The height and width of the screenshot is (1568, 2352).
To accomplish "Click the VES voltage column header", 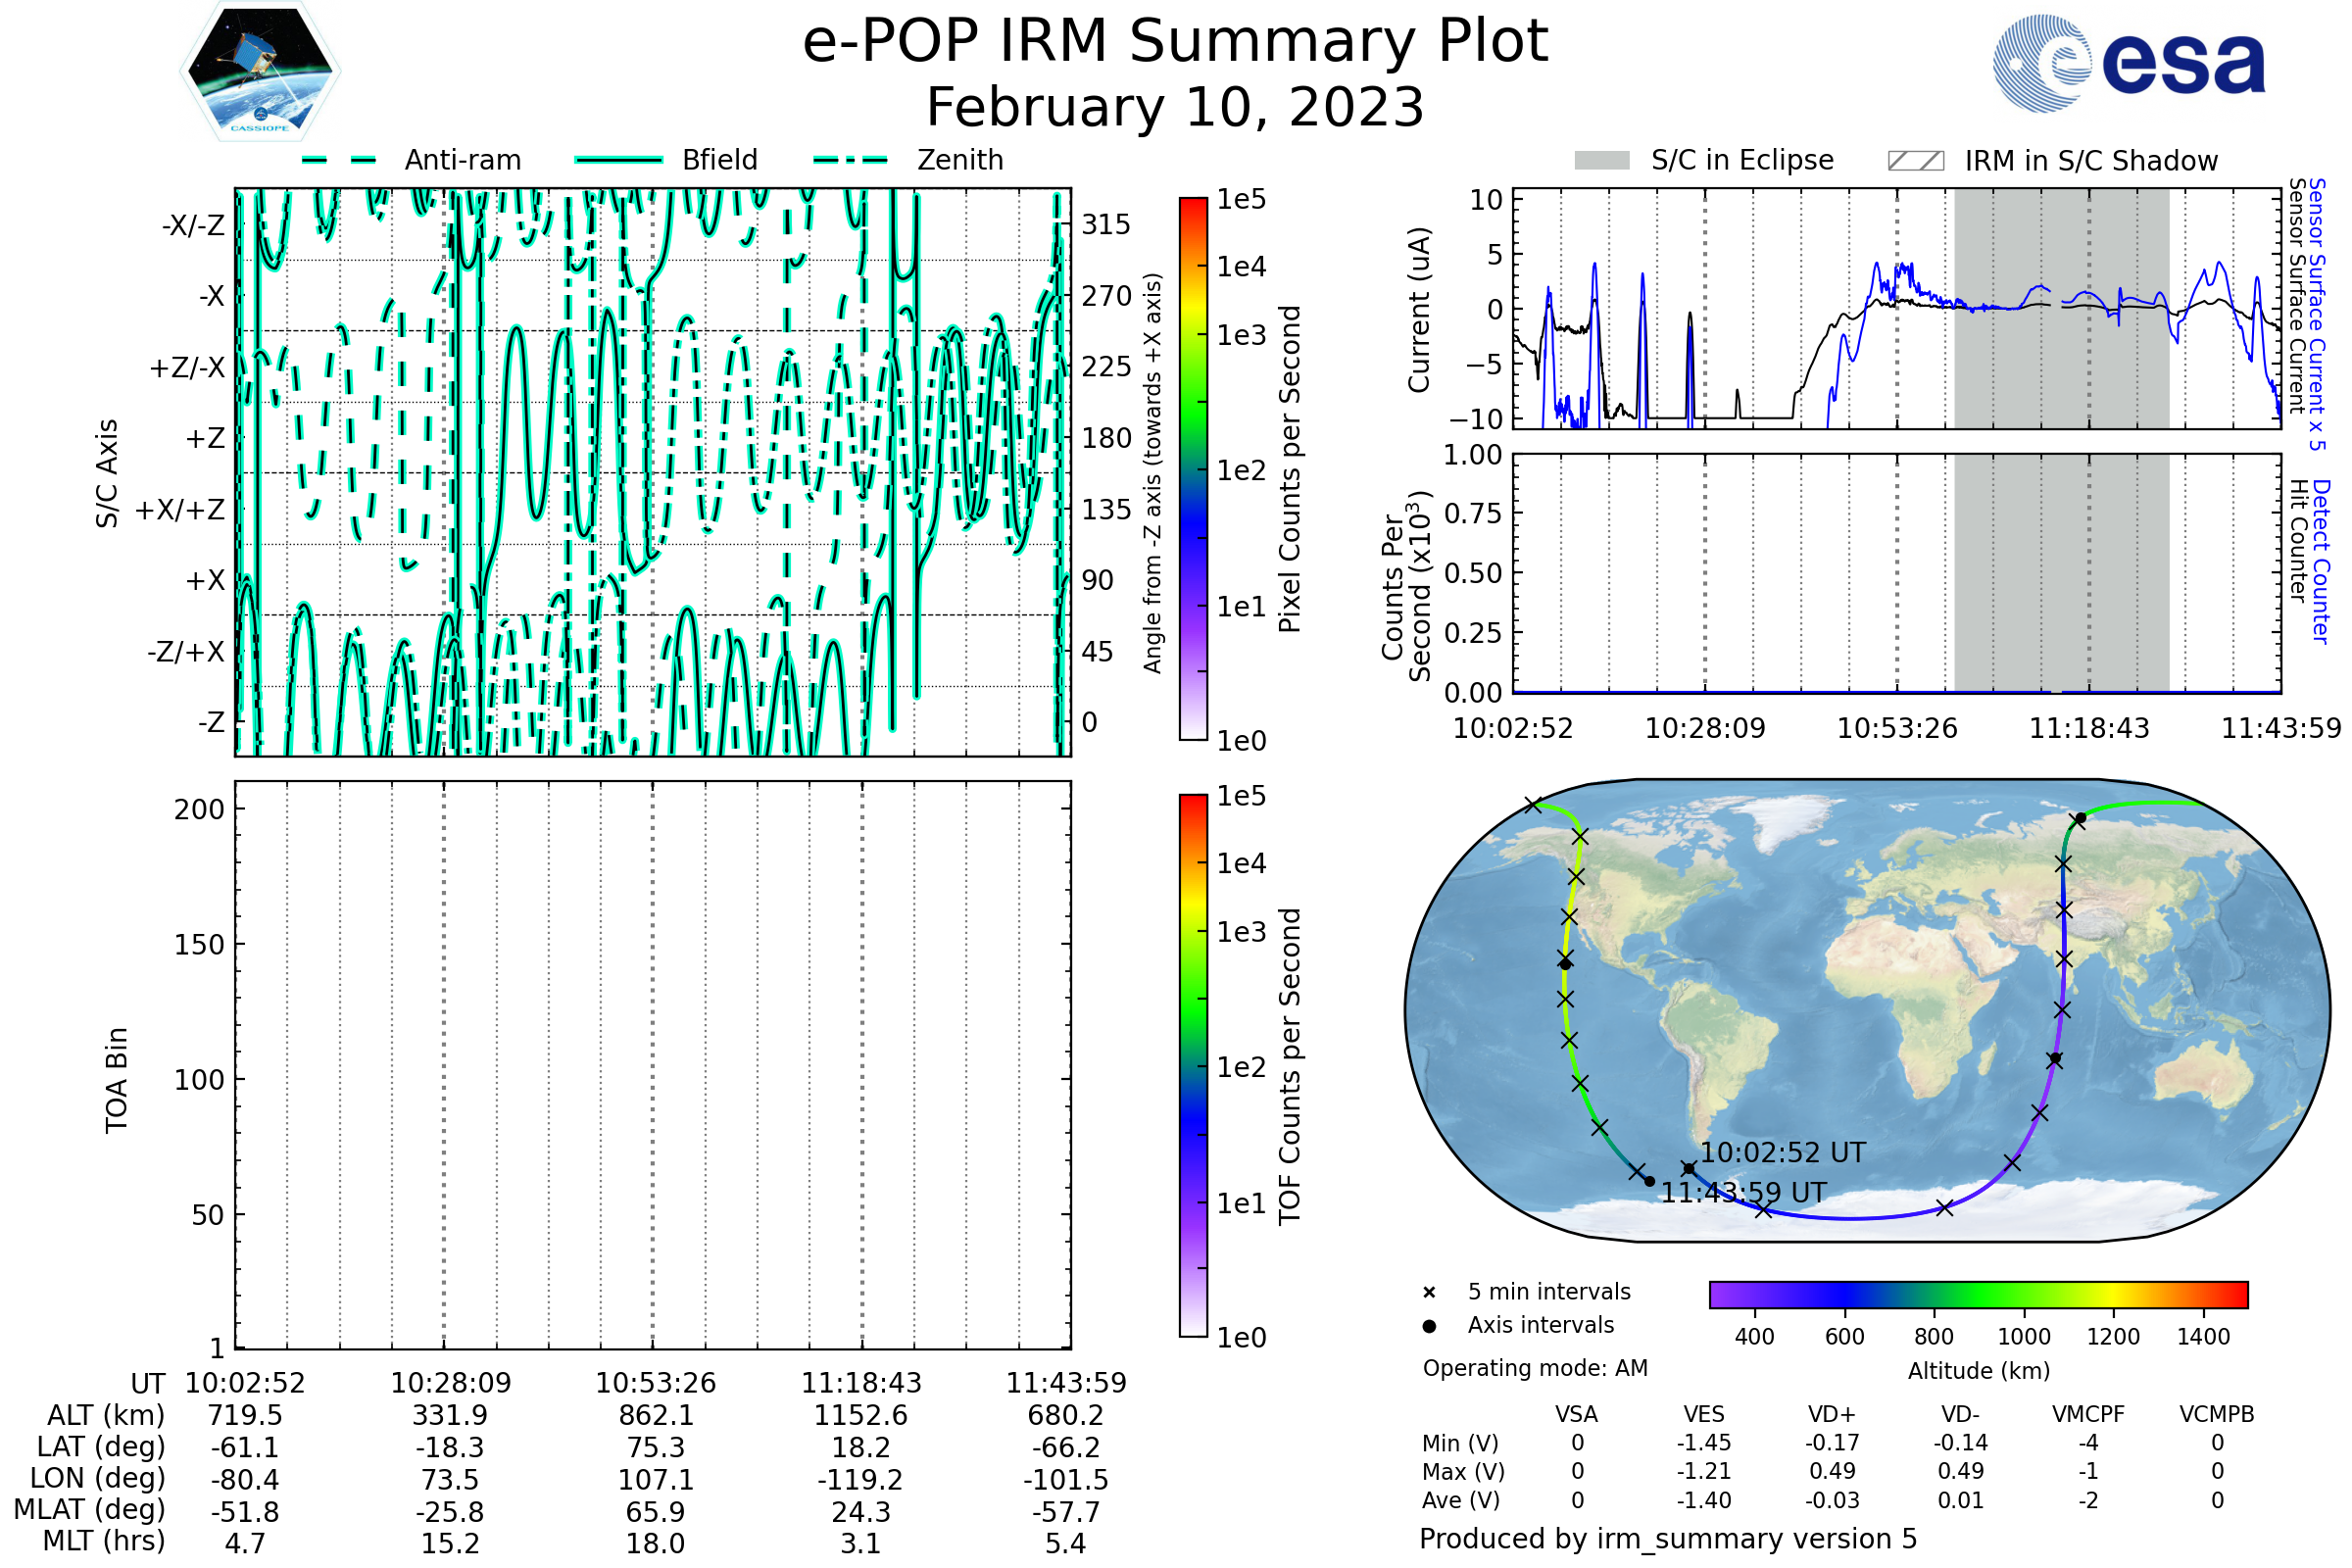I will point(1704,1415).
